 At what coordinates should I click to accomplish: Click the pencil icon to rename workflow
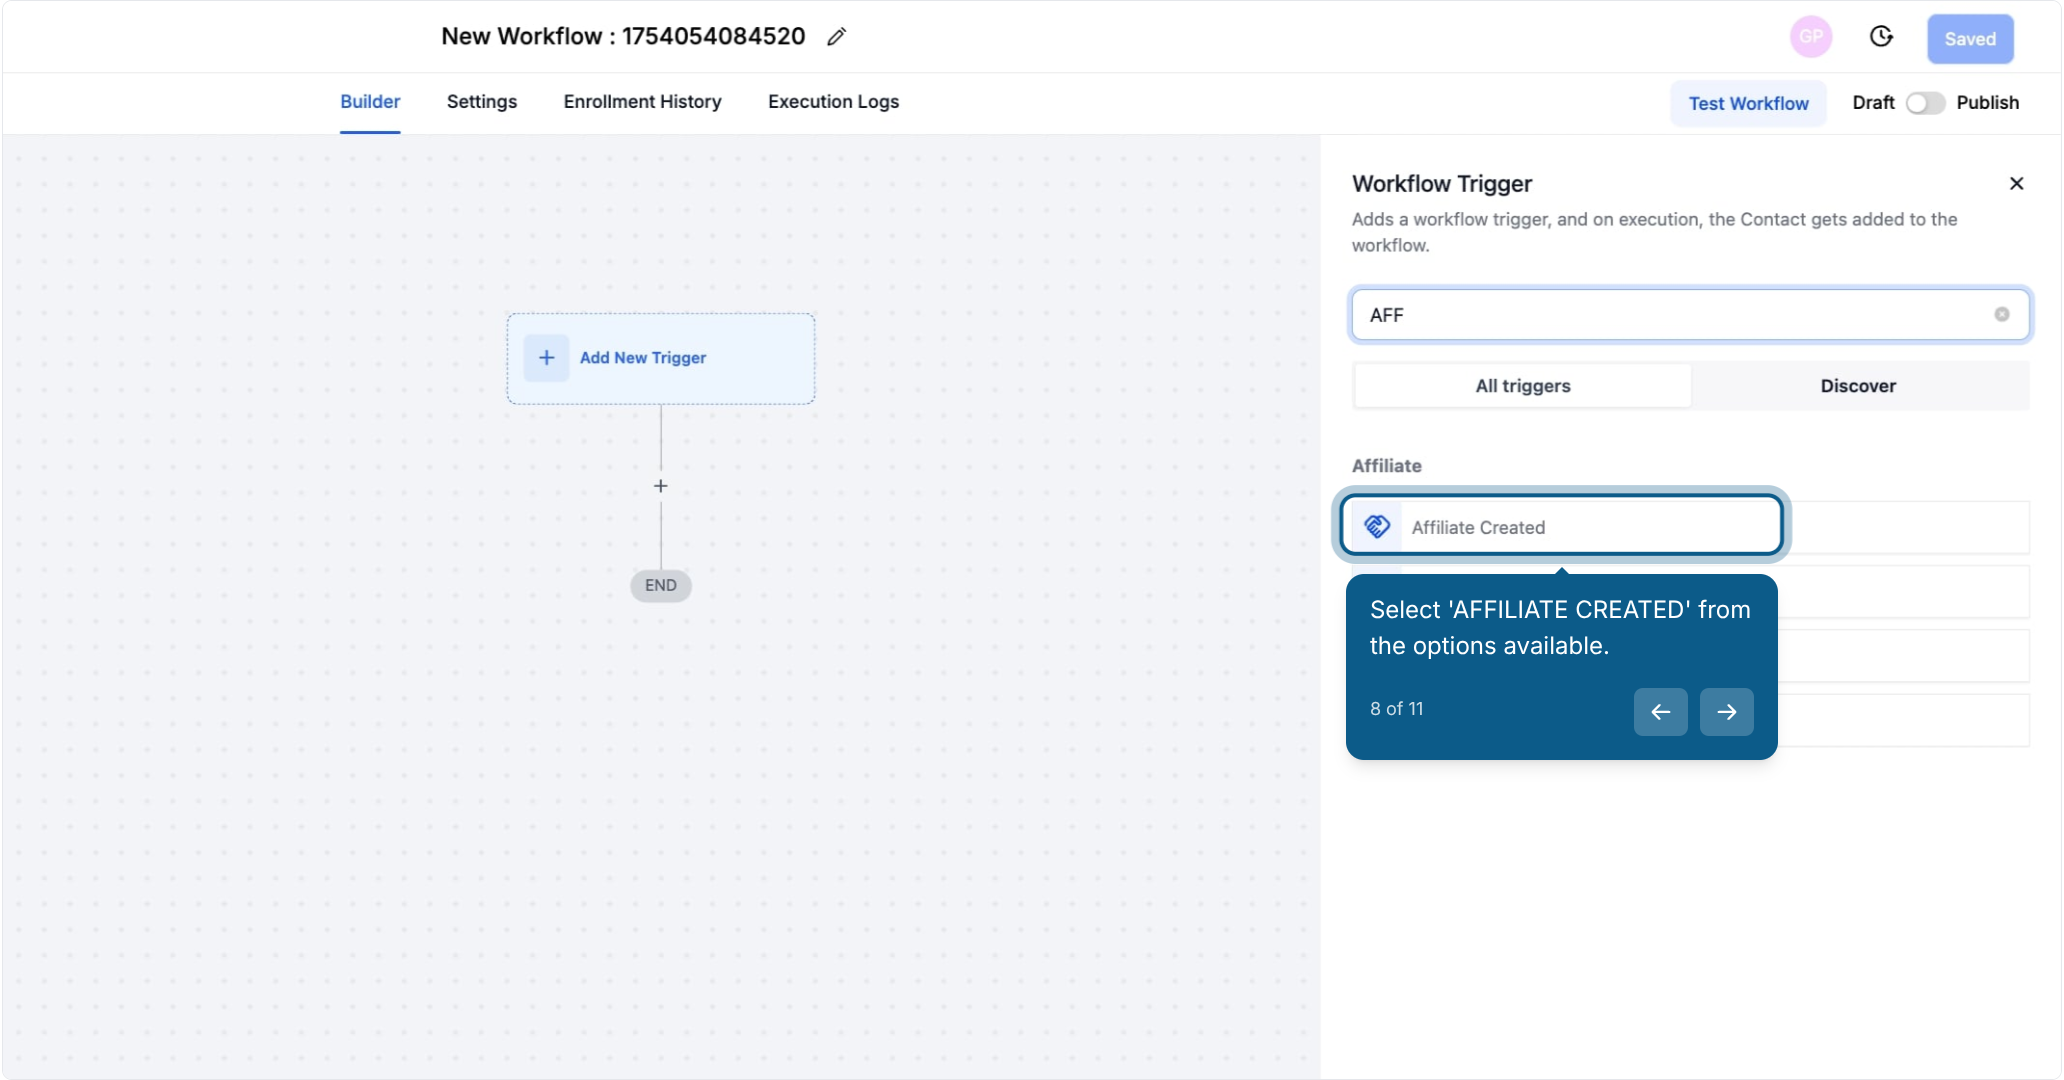pyautogui.click(x=837, y=37)
